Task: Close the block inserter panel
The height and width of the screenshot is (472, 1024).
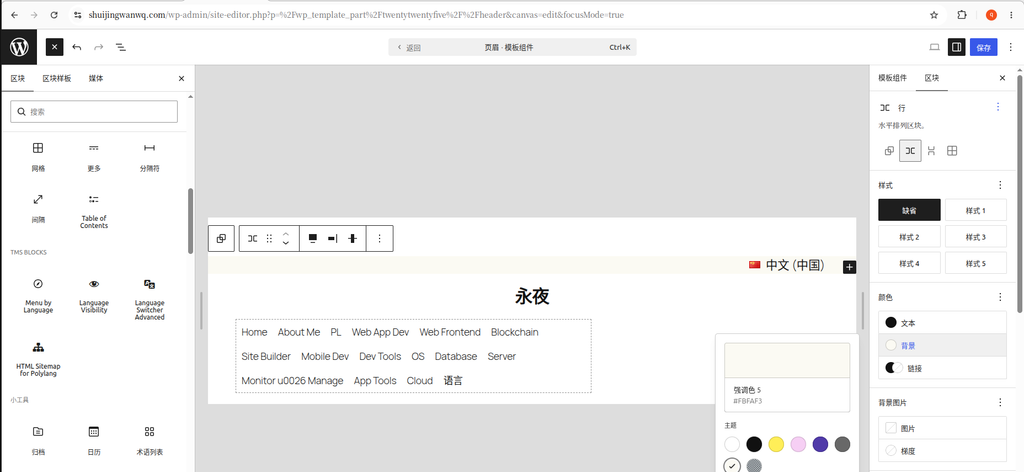Action: 182,78
